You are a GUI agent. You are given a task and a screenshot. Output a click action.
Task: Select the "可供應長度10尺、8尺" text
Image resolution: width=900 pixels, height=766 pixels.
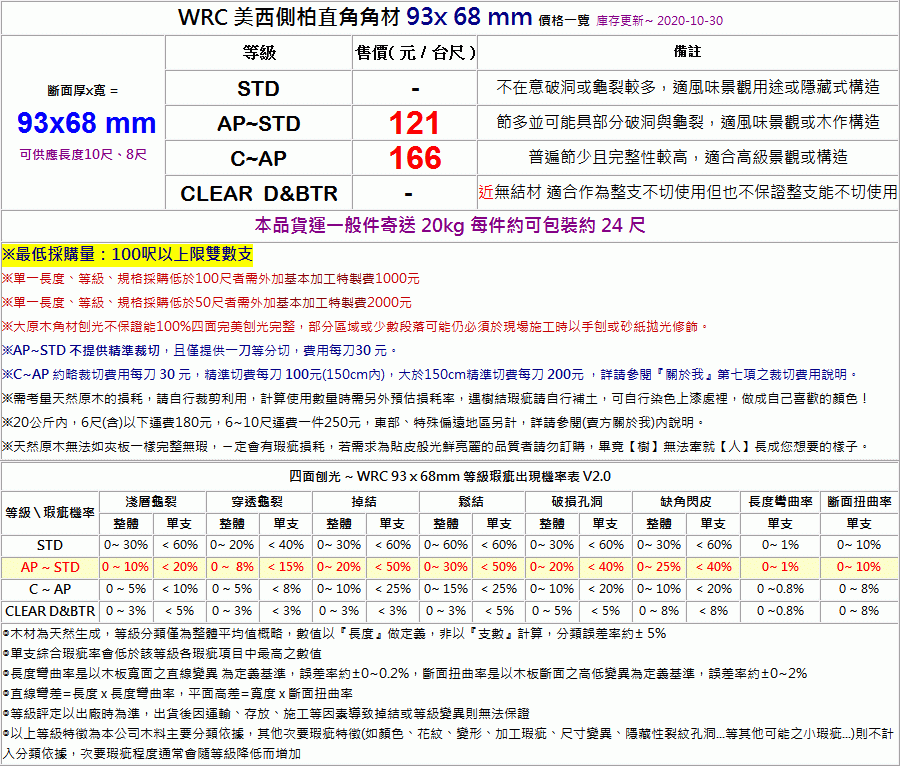pos(83,154)
